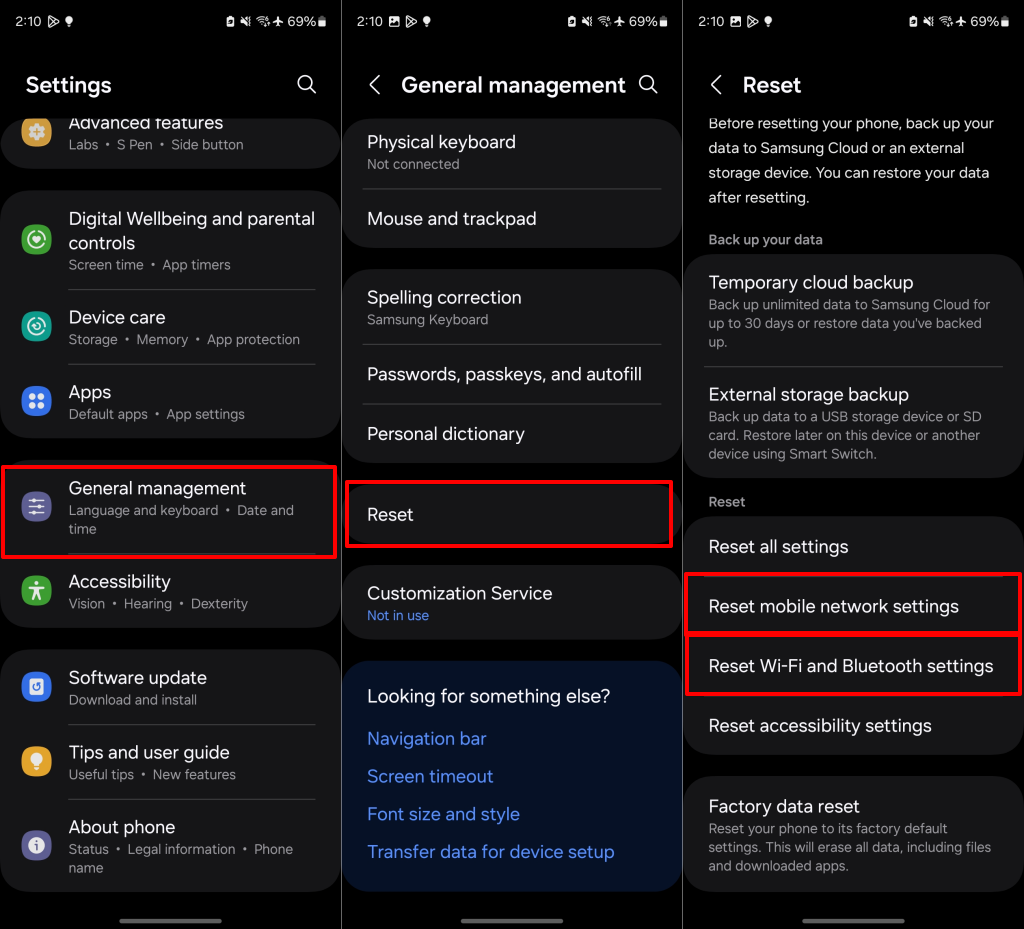Tap the Personal dictionary entry

pos(446,433)
